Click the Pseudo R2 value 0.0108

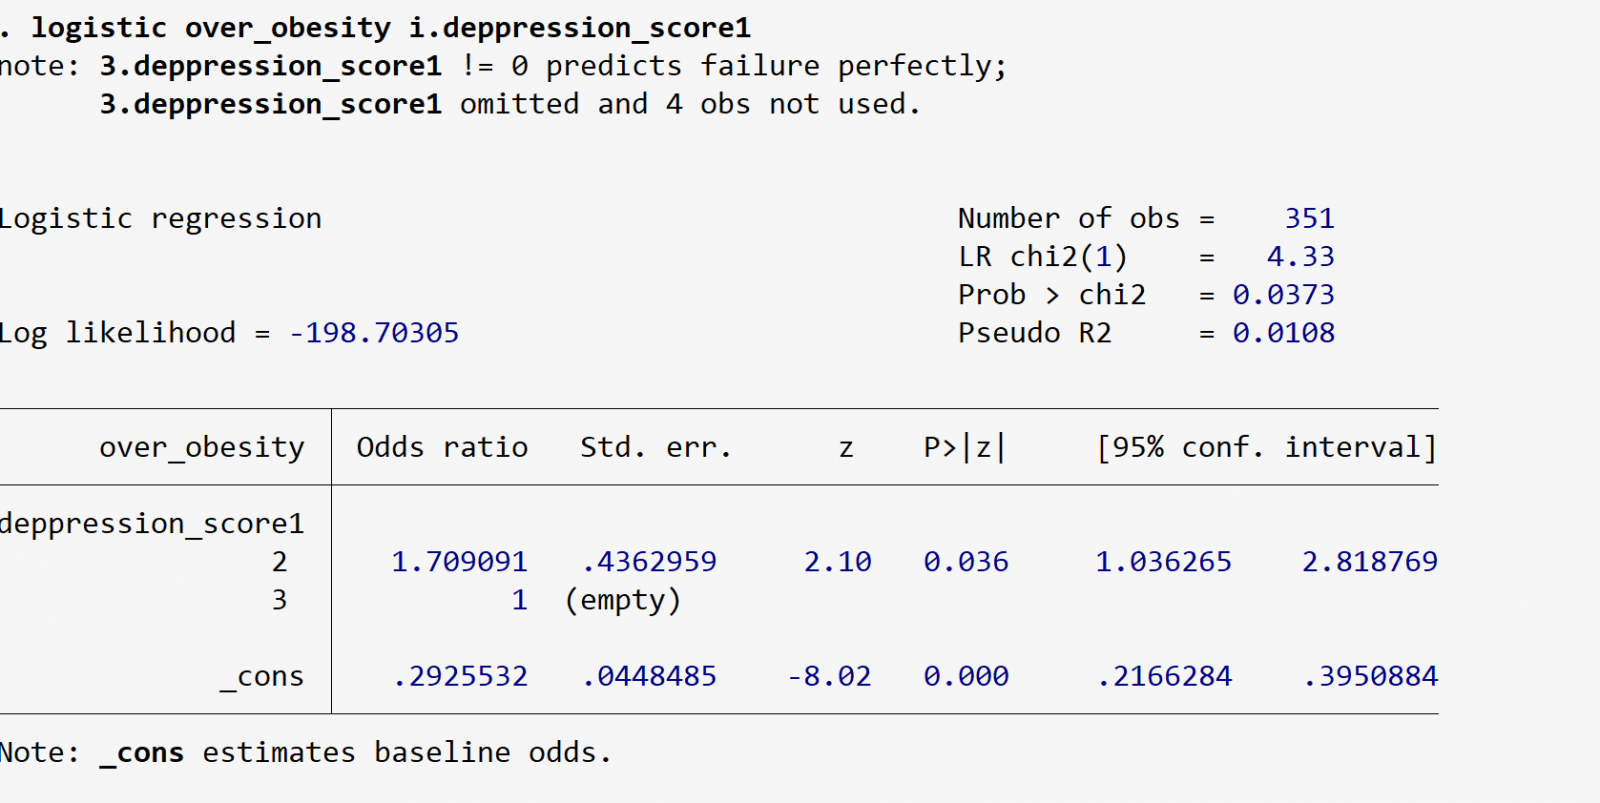click(1283, 333)
